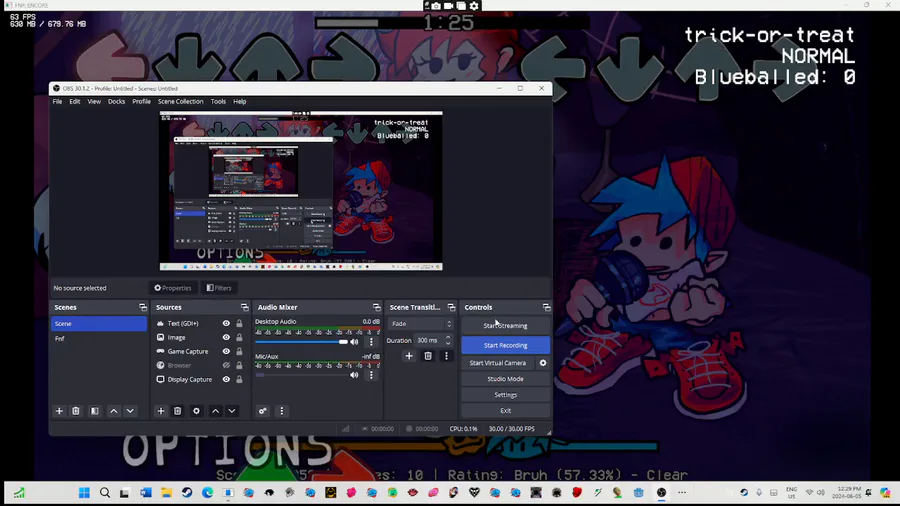900x506 pixels.
Task: Show the hidden Browser source
Action: [x=226, y=365]
